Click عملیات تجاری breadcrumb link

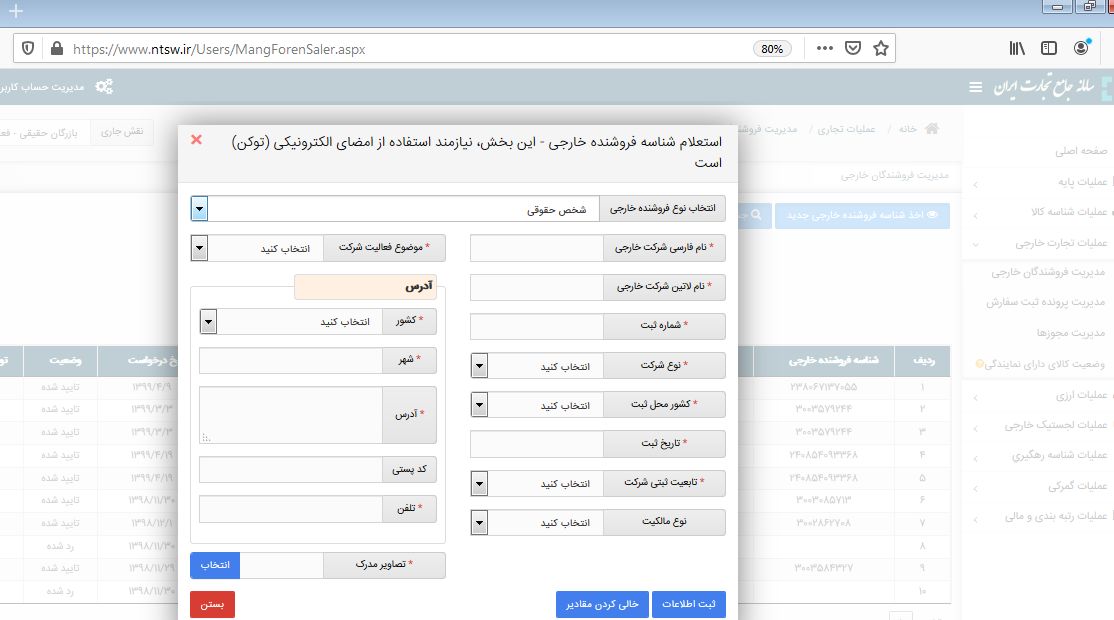click(845, 129)
